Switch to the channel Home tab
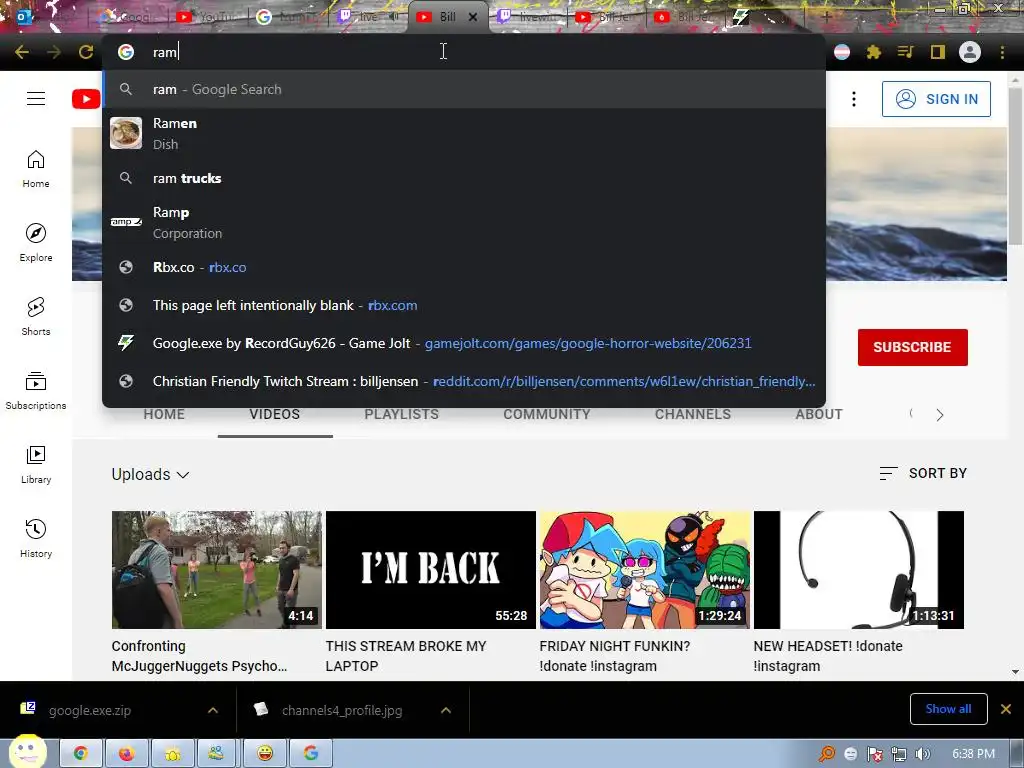Image resolution: width=1024 pixels, height=768 pixels. coord(164,415)
